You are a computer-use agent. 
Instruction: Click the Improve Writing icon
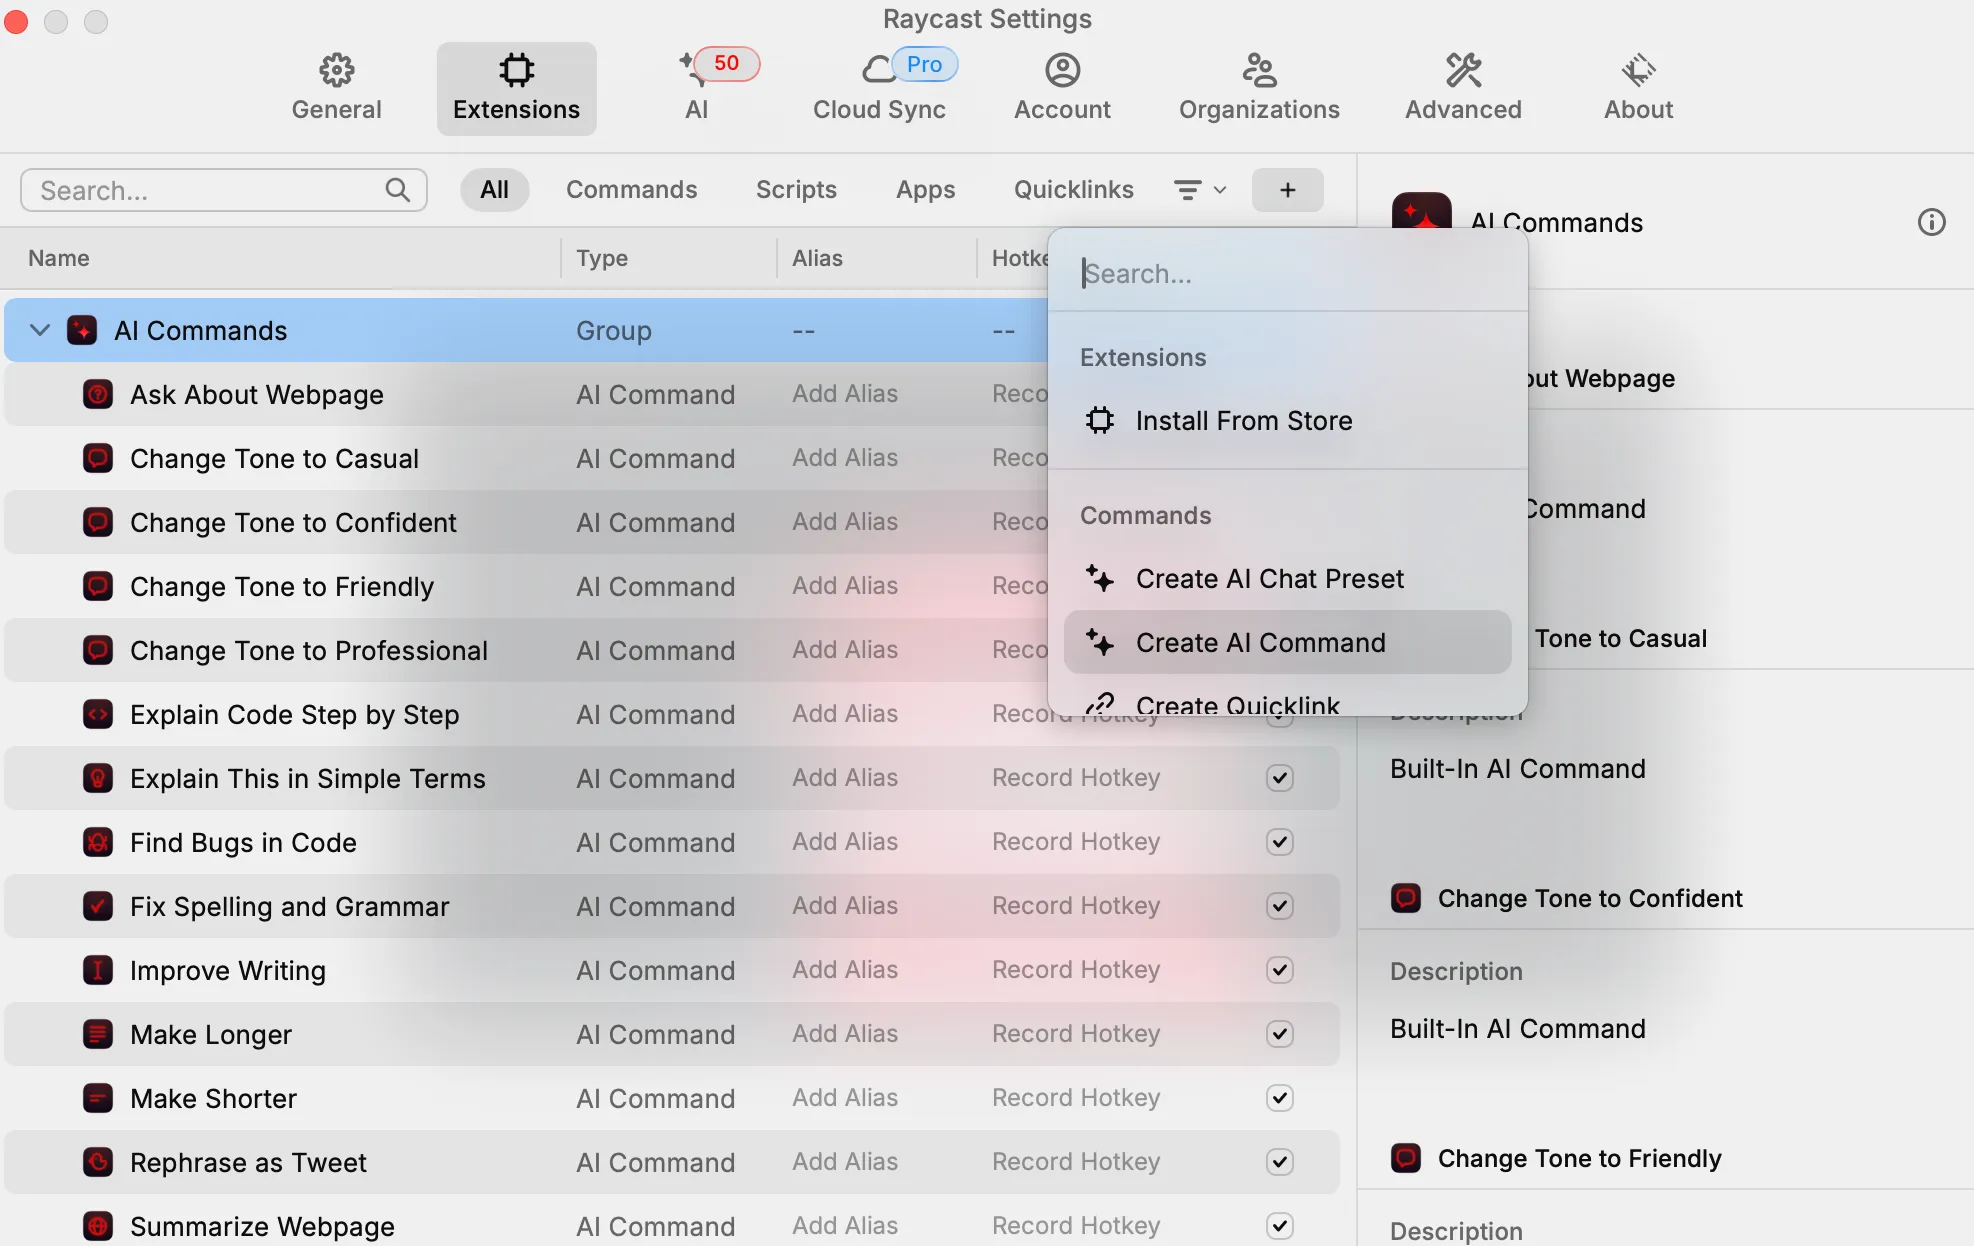(x=98, y=970)
